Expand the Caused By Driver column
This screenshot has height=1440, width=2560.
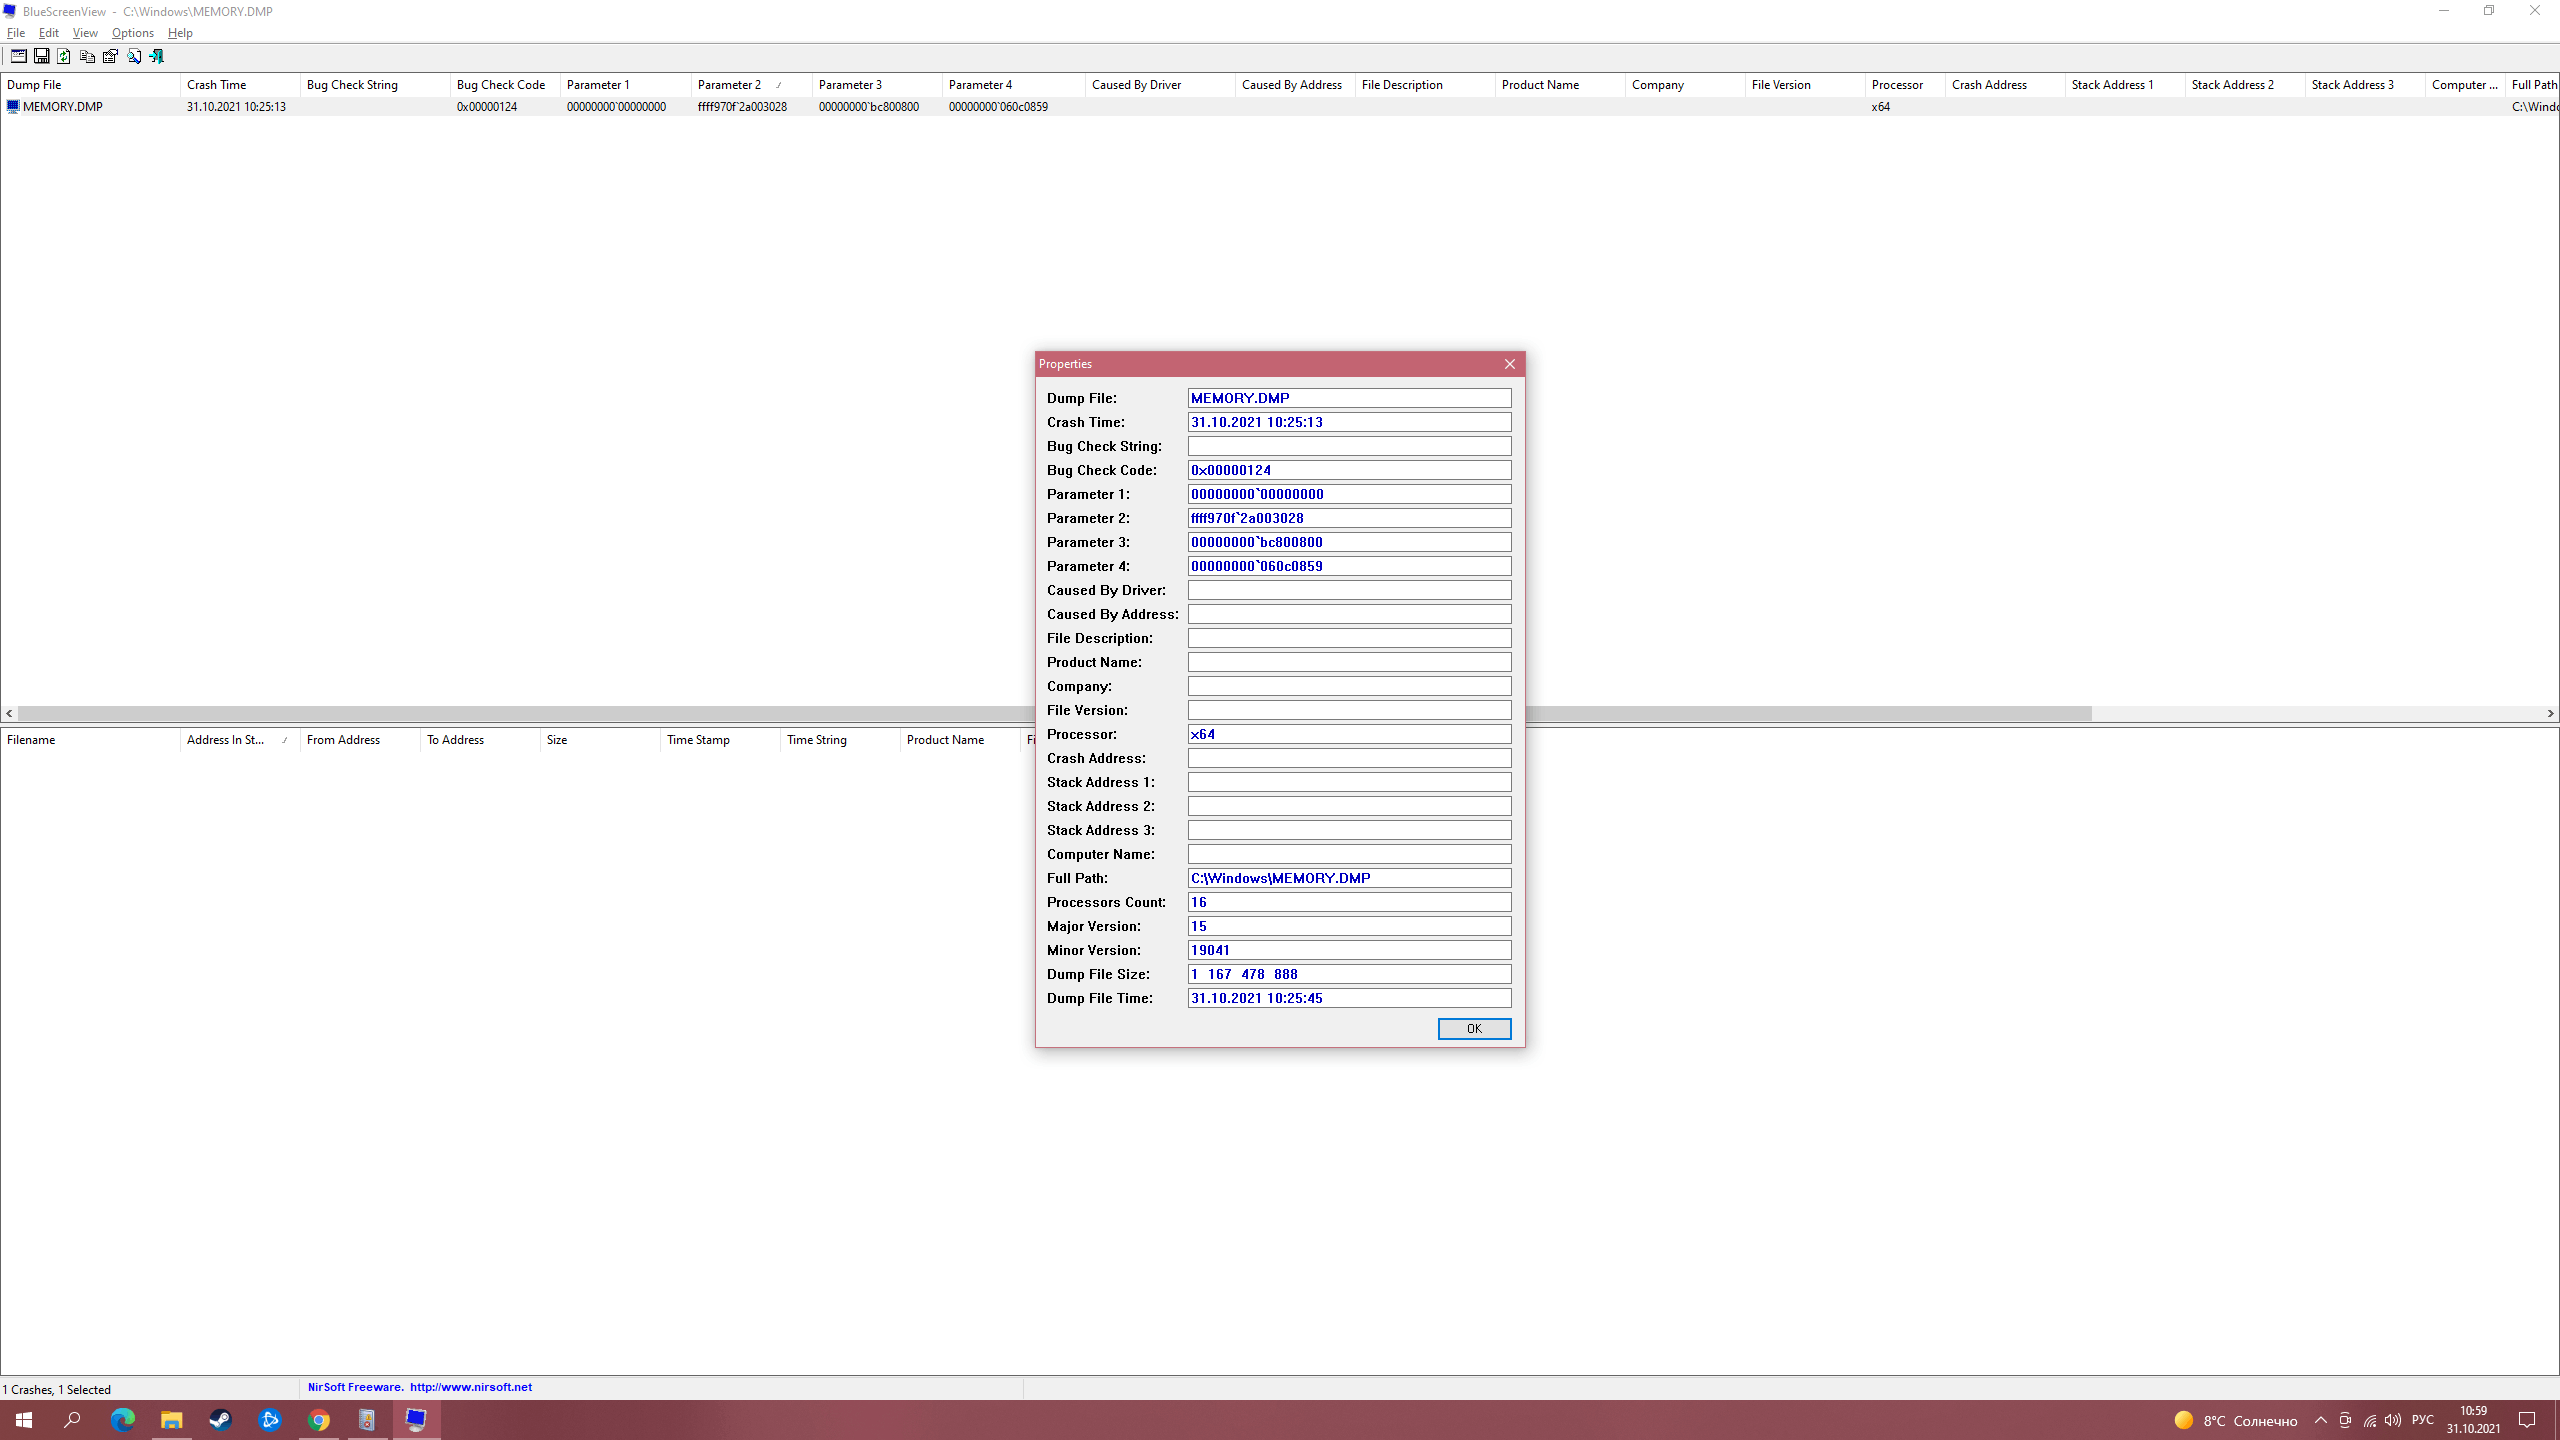(1236, 84)
